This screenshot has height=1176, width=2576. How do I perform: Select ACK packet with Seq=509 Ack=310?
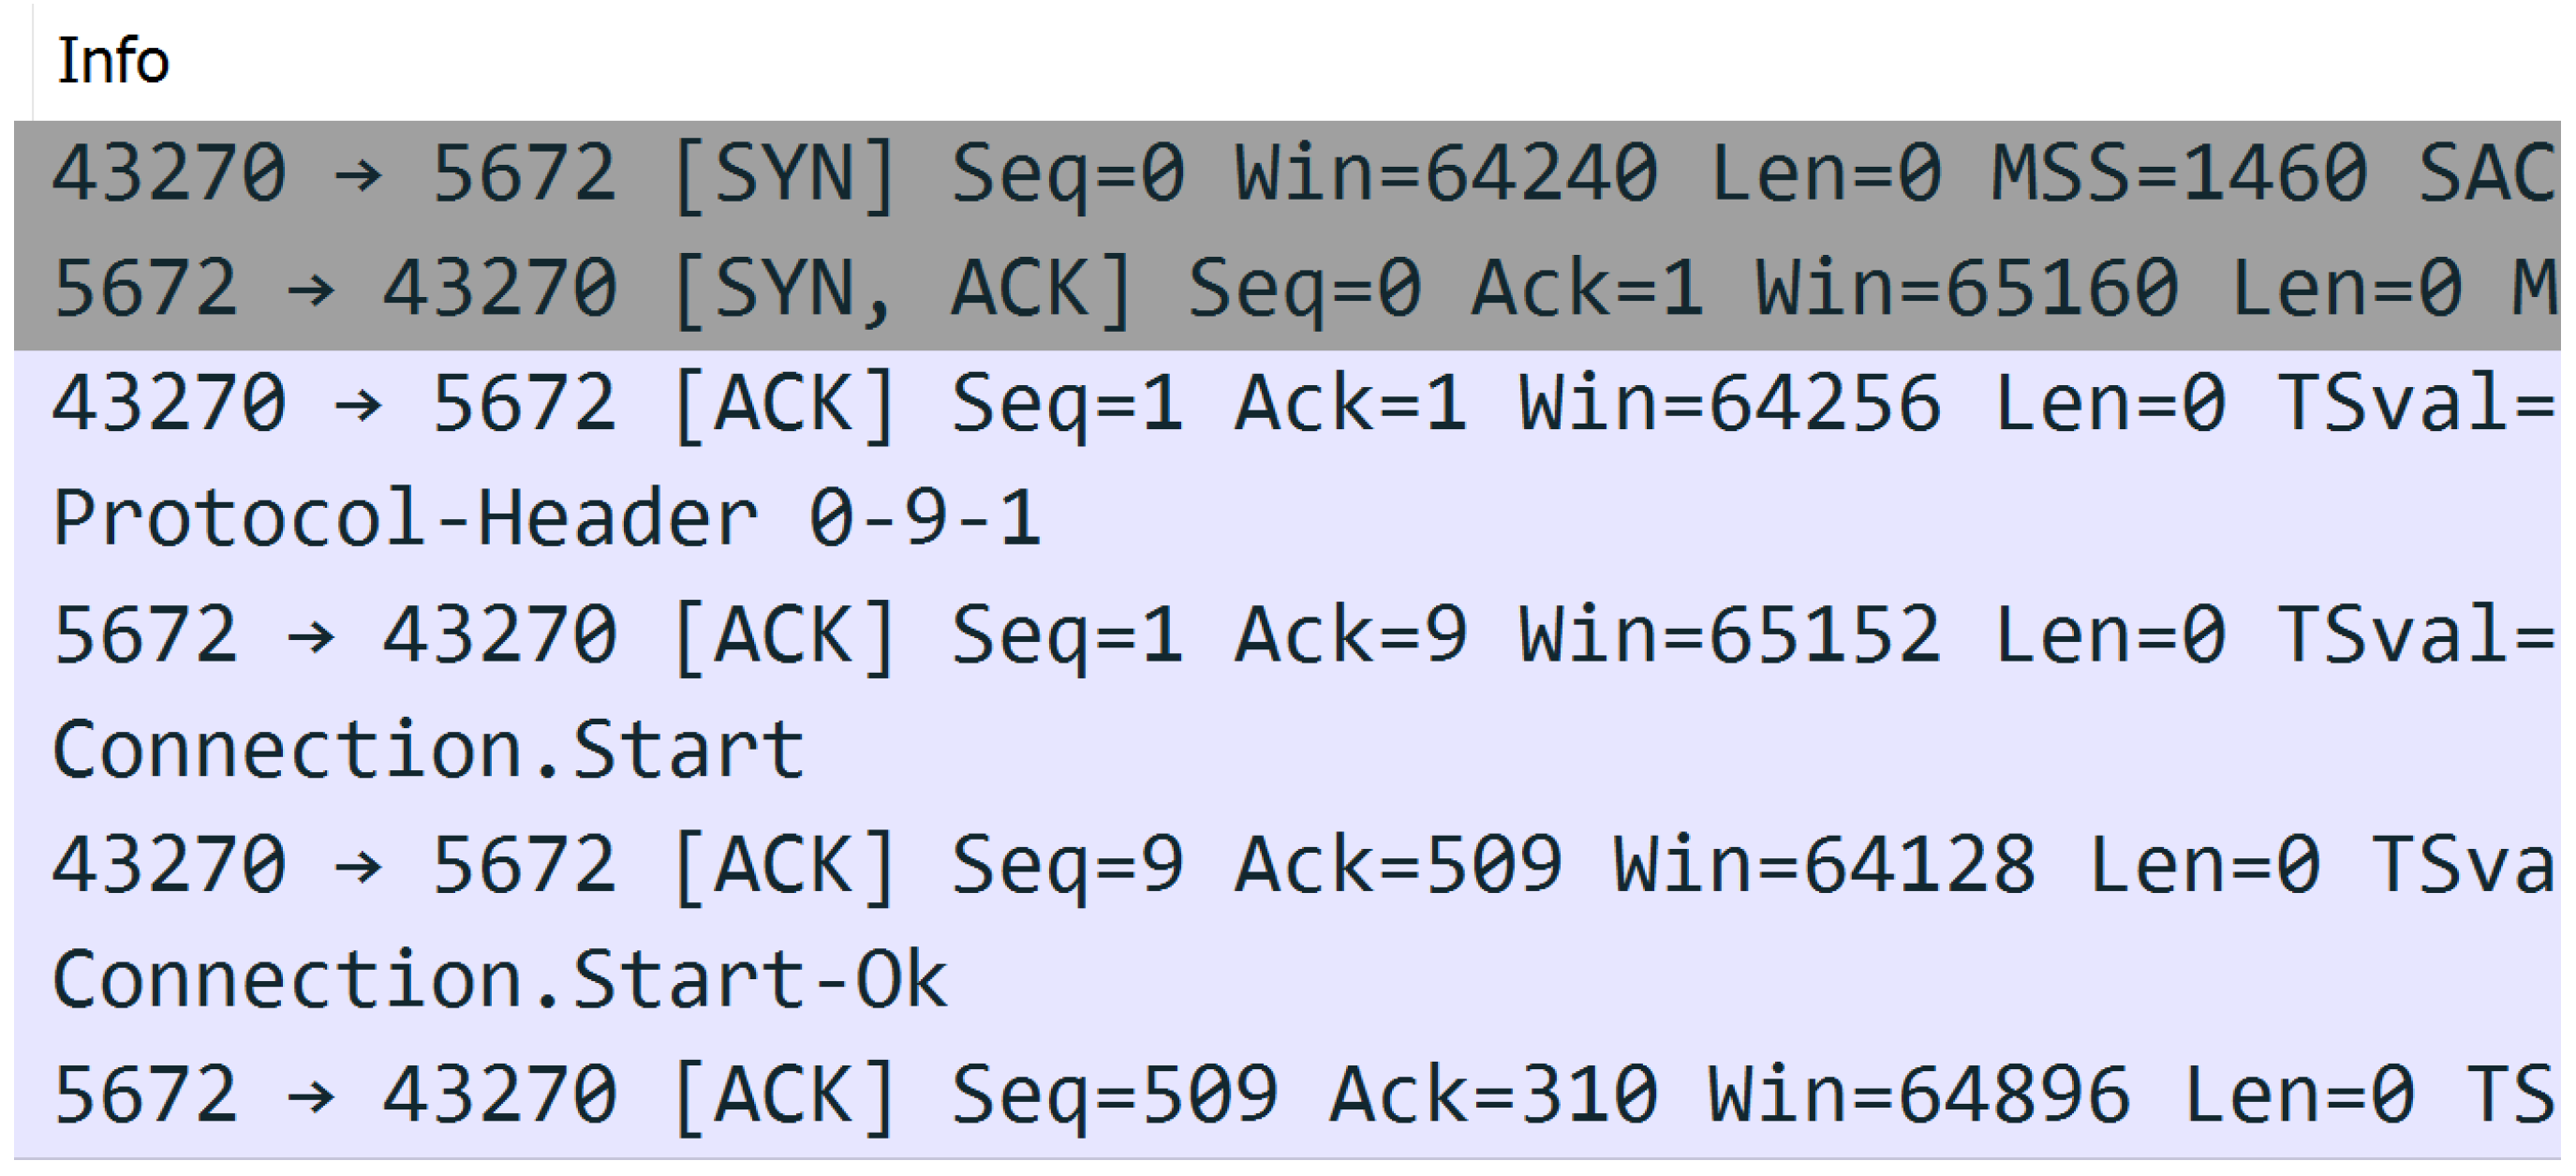pyautogui.click(x=1287, y=1099)
